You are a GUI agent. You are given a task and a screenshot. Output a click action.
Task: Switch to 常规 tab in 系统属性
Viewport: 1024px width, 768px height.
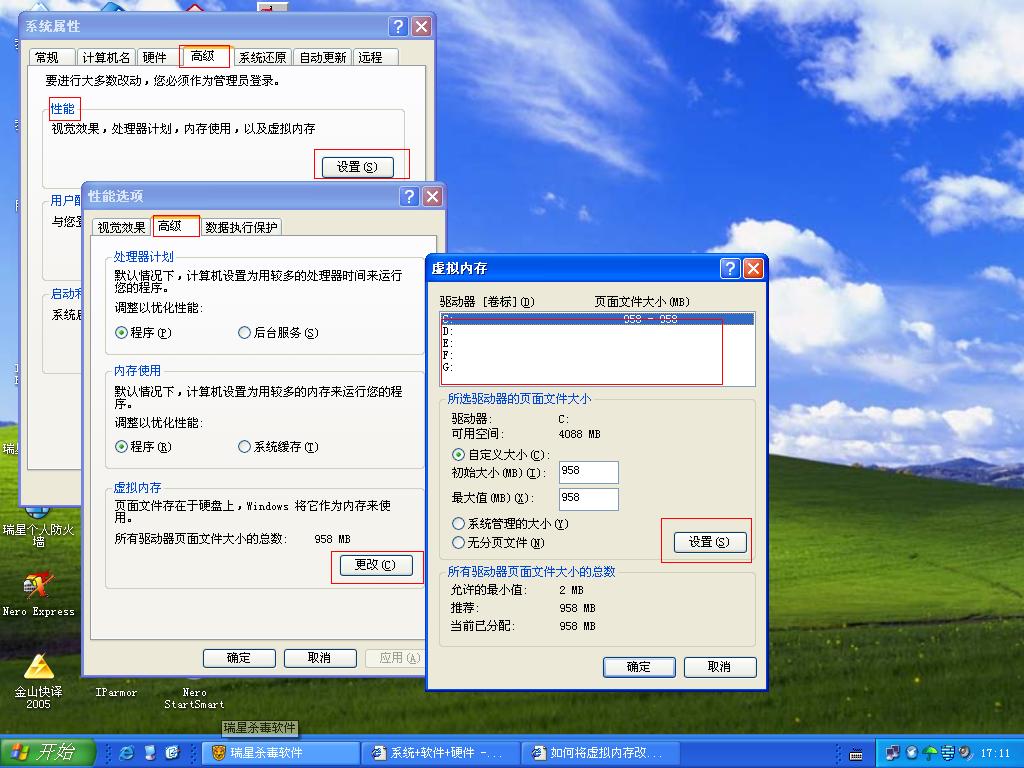pyautogui.click(x=51, y=57)
